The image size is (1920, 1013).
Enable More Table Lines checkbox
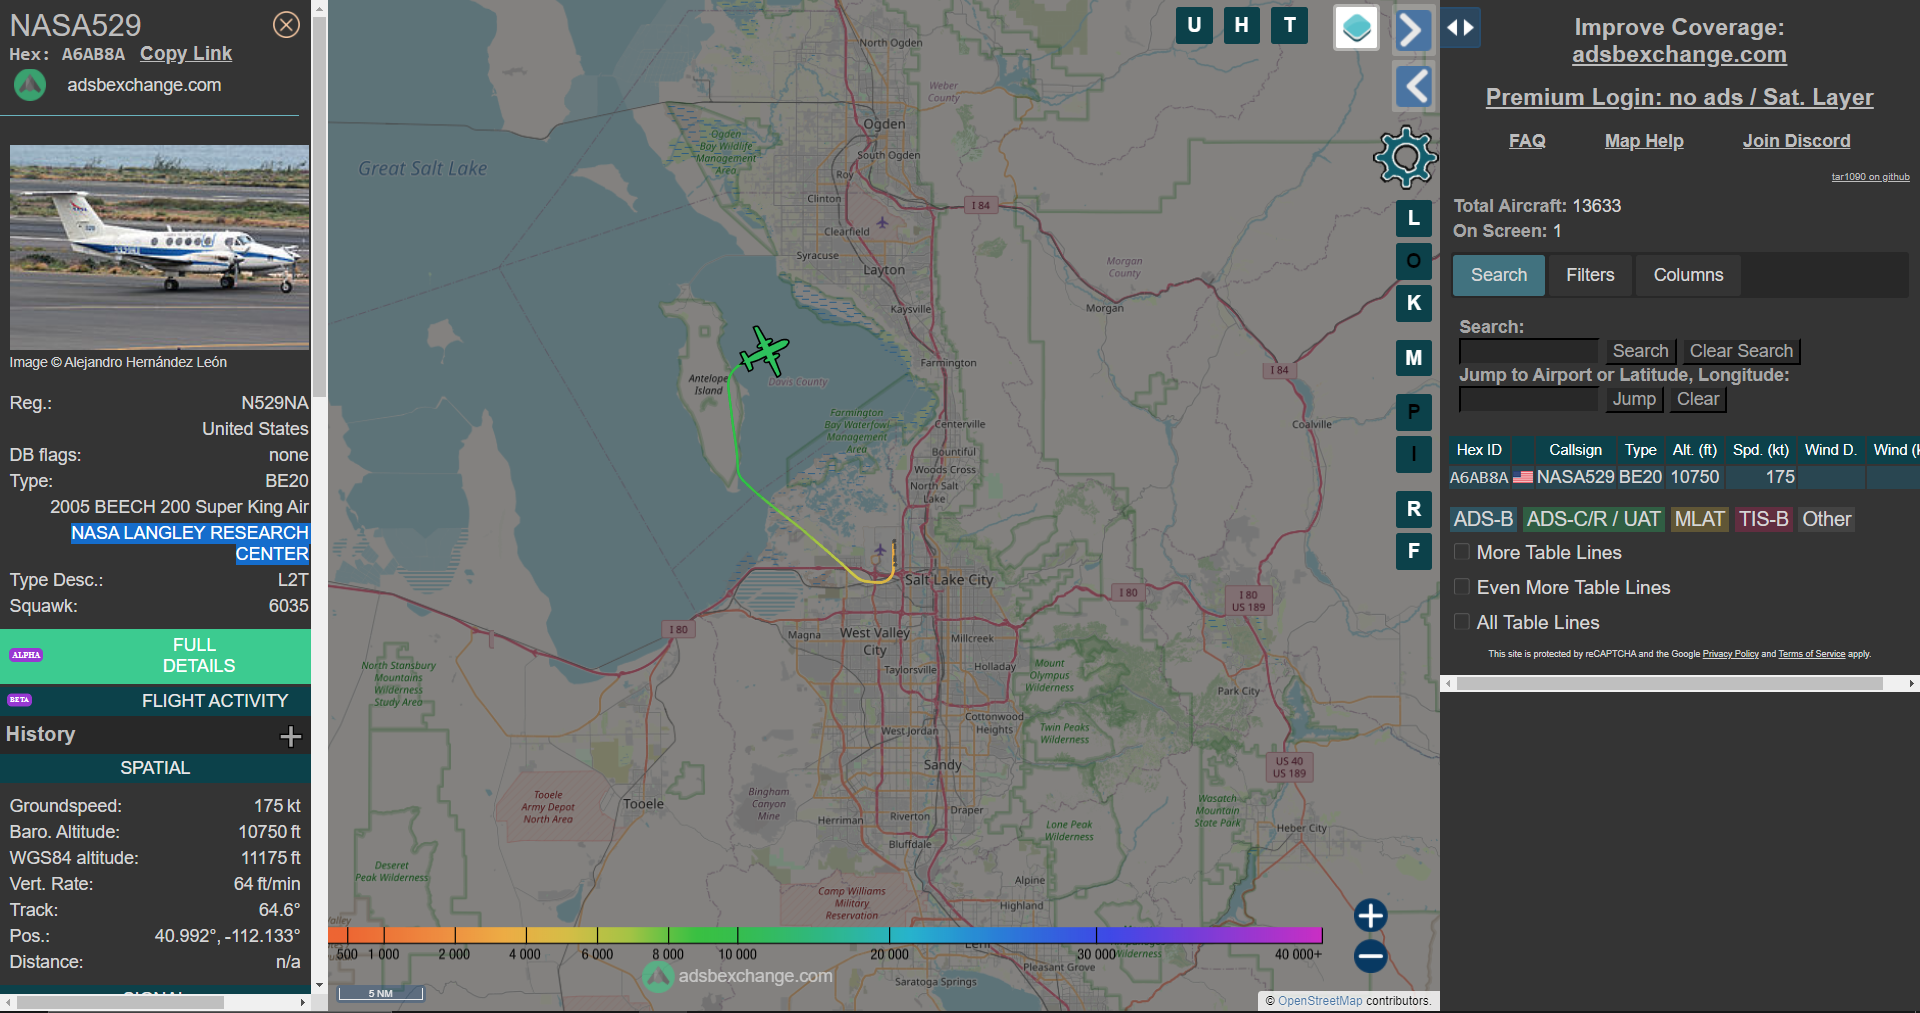[x=1461, y=552]
